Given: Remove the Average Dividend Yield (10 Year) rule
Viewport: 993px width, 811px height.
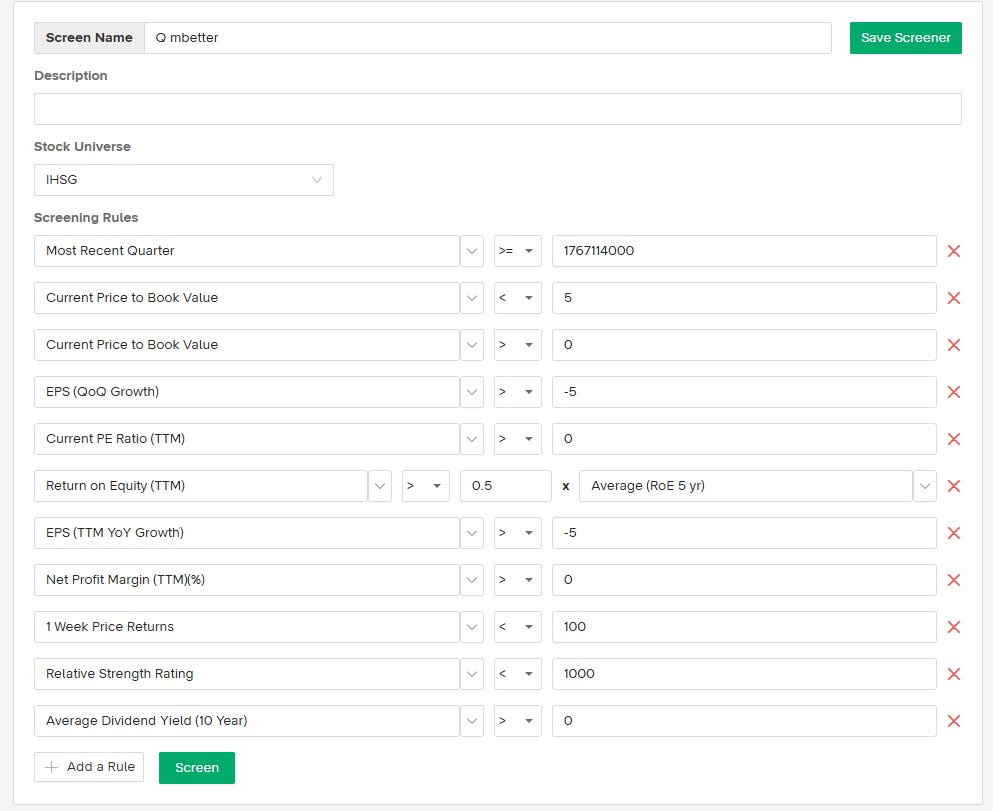Looking at the screenshot, I should click(953, 721).
